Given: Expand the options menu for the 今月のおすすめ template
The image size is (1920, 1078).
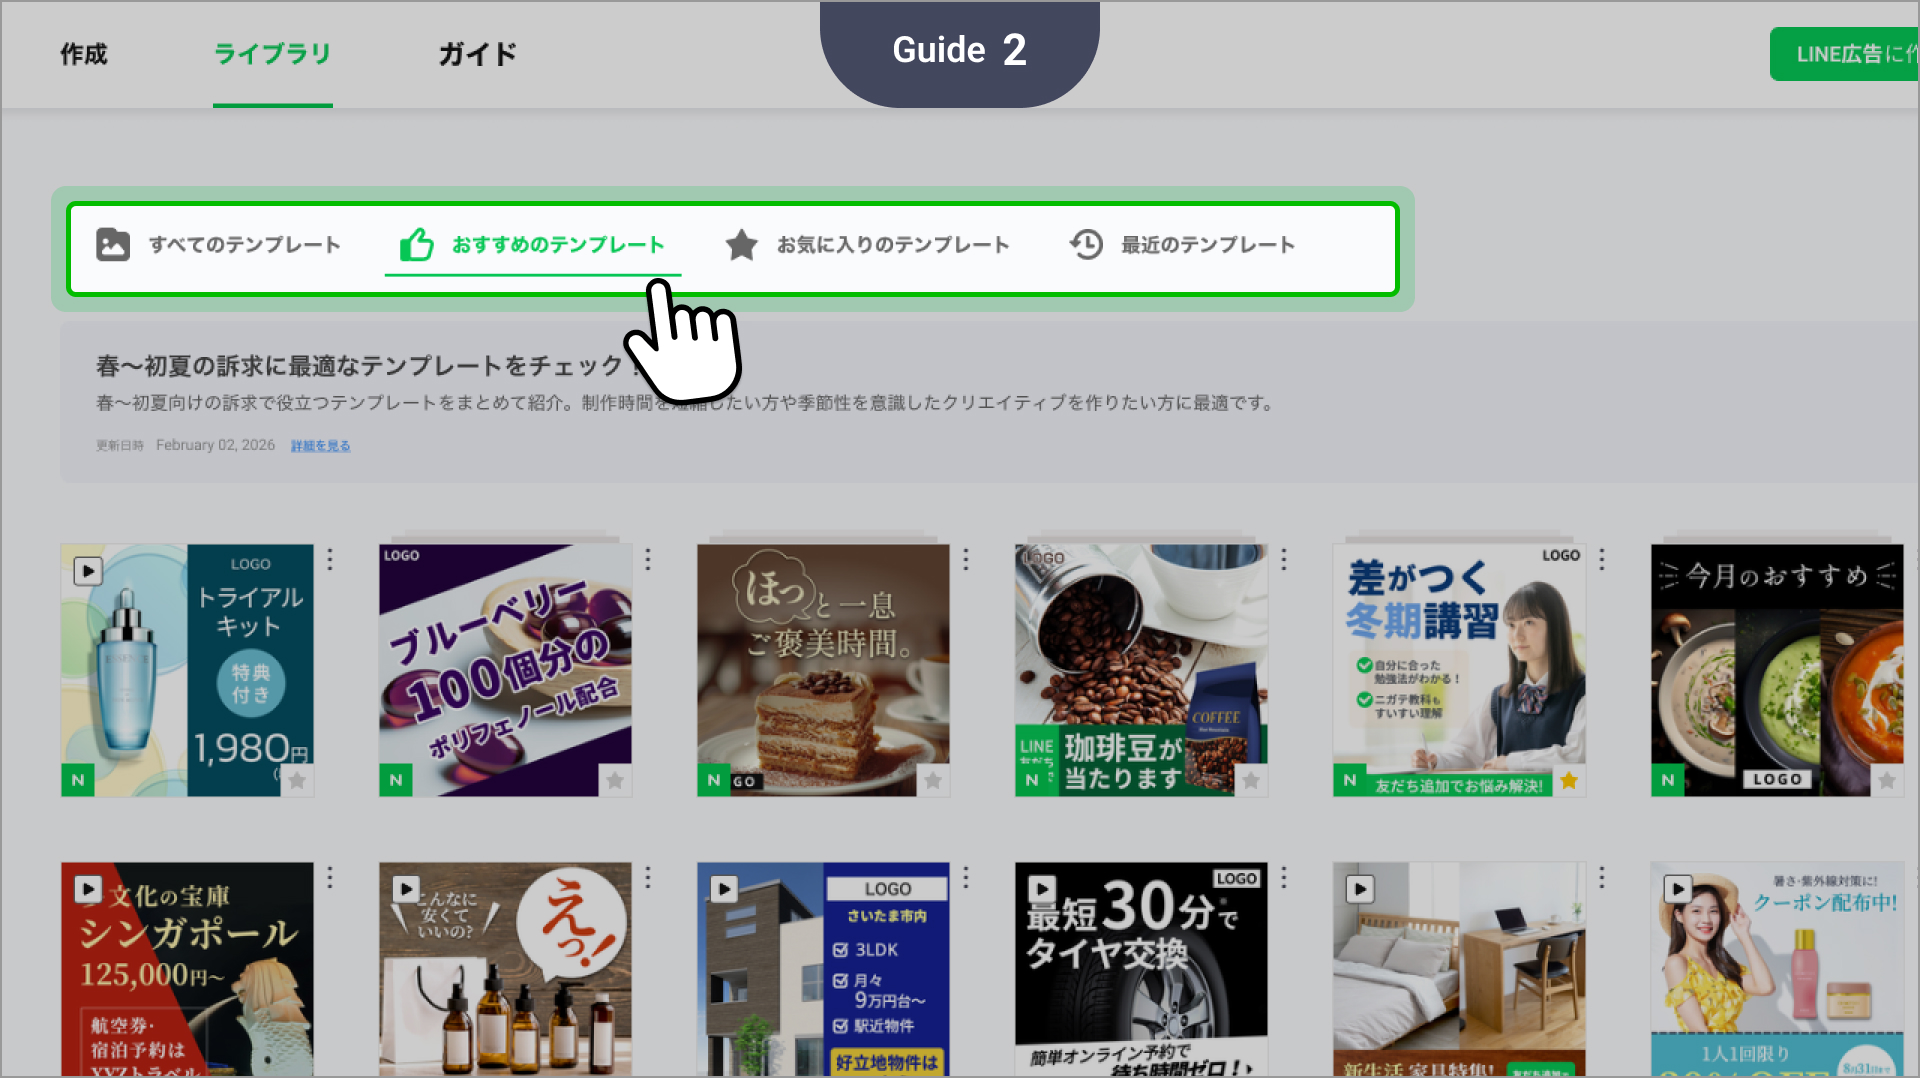Looking at the screenshot, I should (x=1918, y=560).
